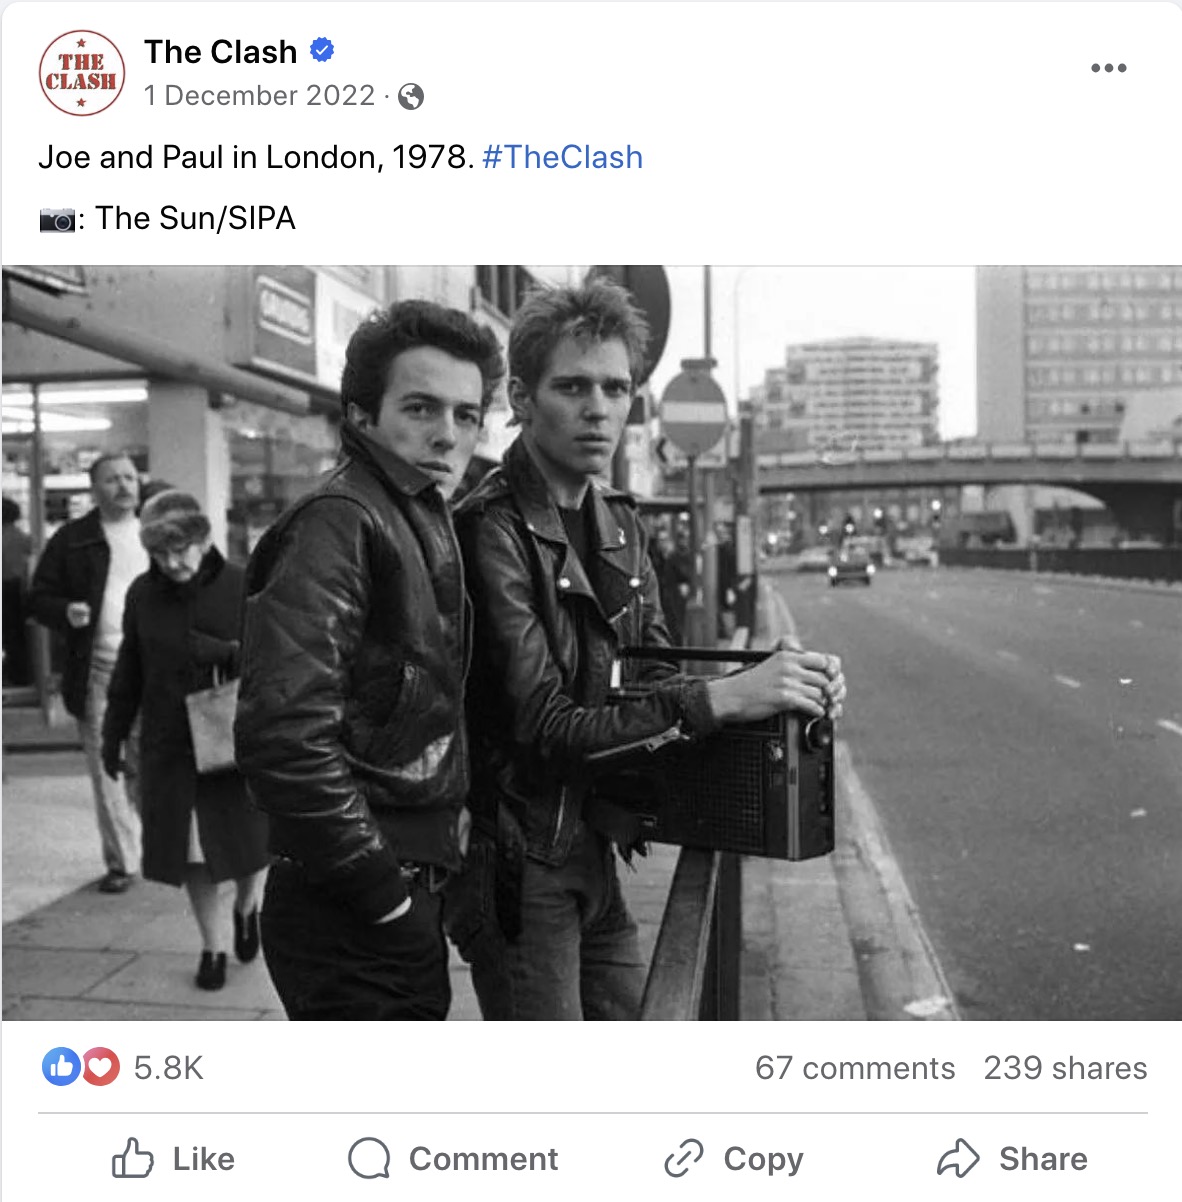Viewport: 1182px width, 1202px height.
Task: Click the public globe audience icon
Action: tap(411, 96)
